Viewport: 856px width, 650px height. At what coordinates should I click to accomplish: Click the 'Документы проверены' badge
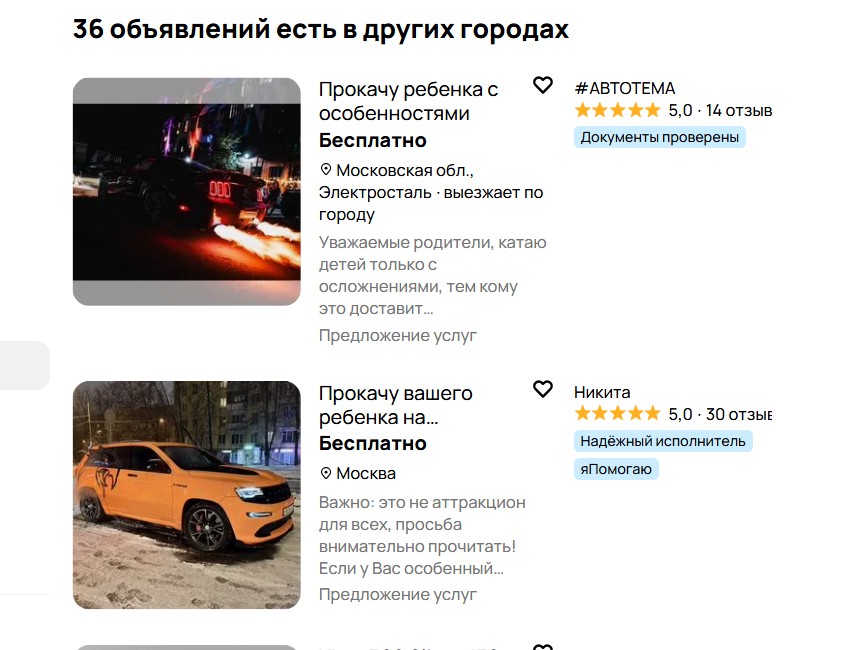[659, 137]
